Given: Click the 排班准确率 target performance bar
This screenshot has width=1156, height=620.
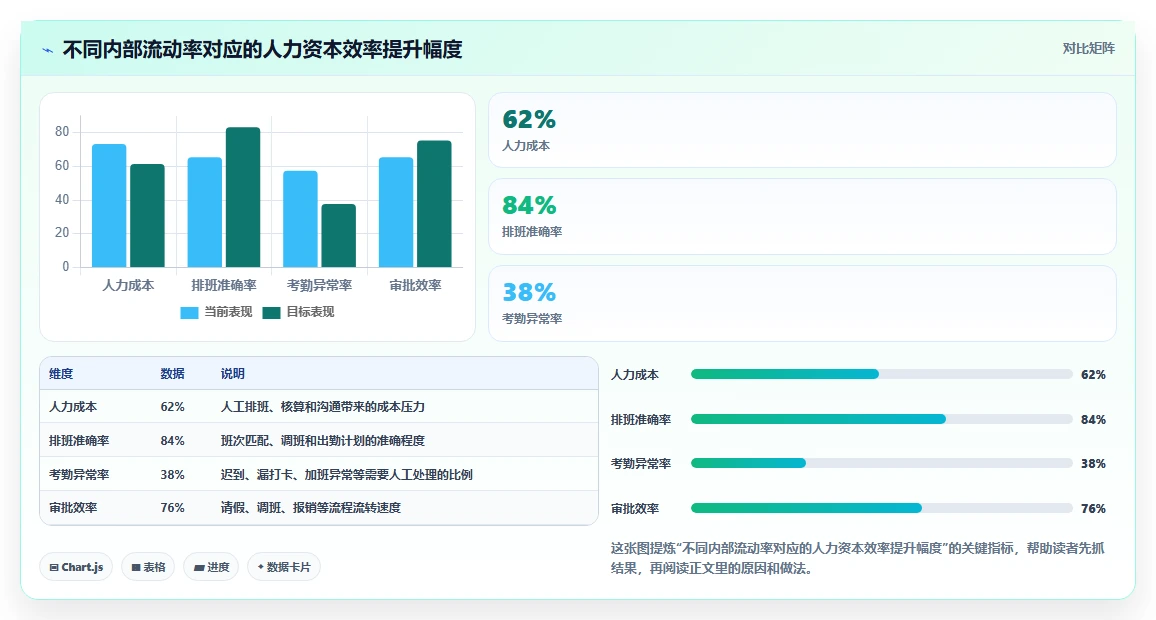Looking at the screenshot, I should [x=243, y=197].
